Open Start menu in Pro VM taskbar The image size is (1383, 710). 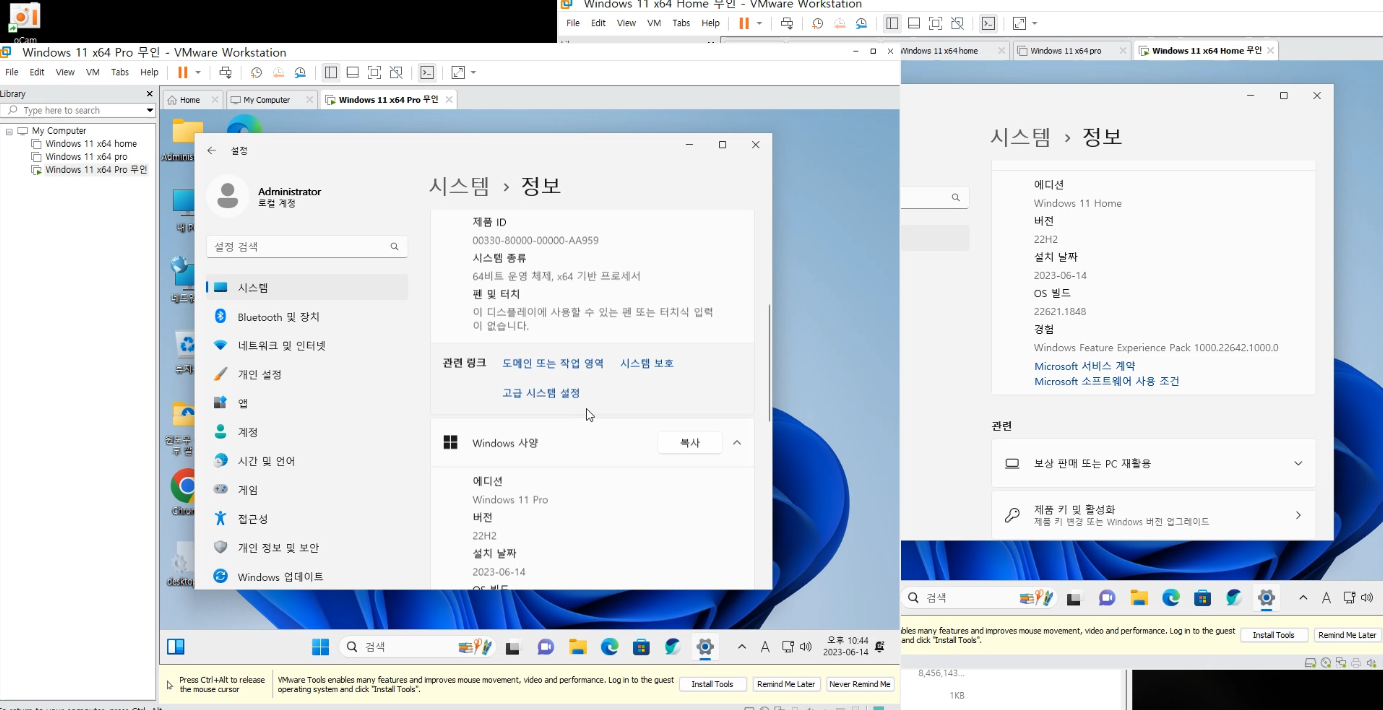click(320, 647)
